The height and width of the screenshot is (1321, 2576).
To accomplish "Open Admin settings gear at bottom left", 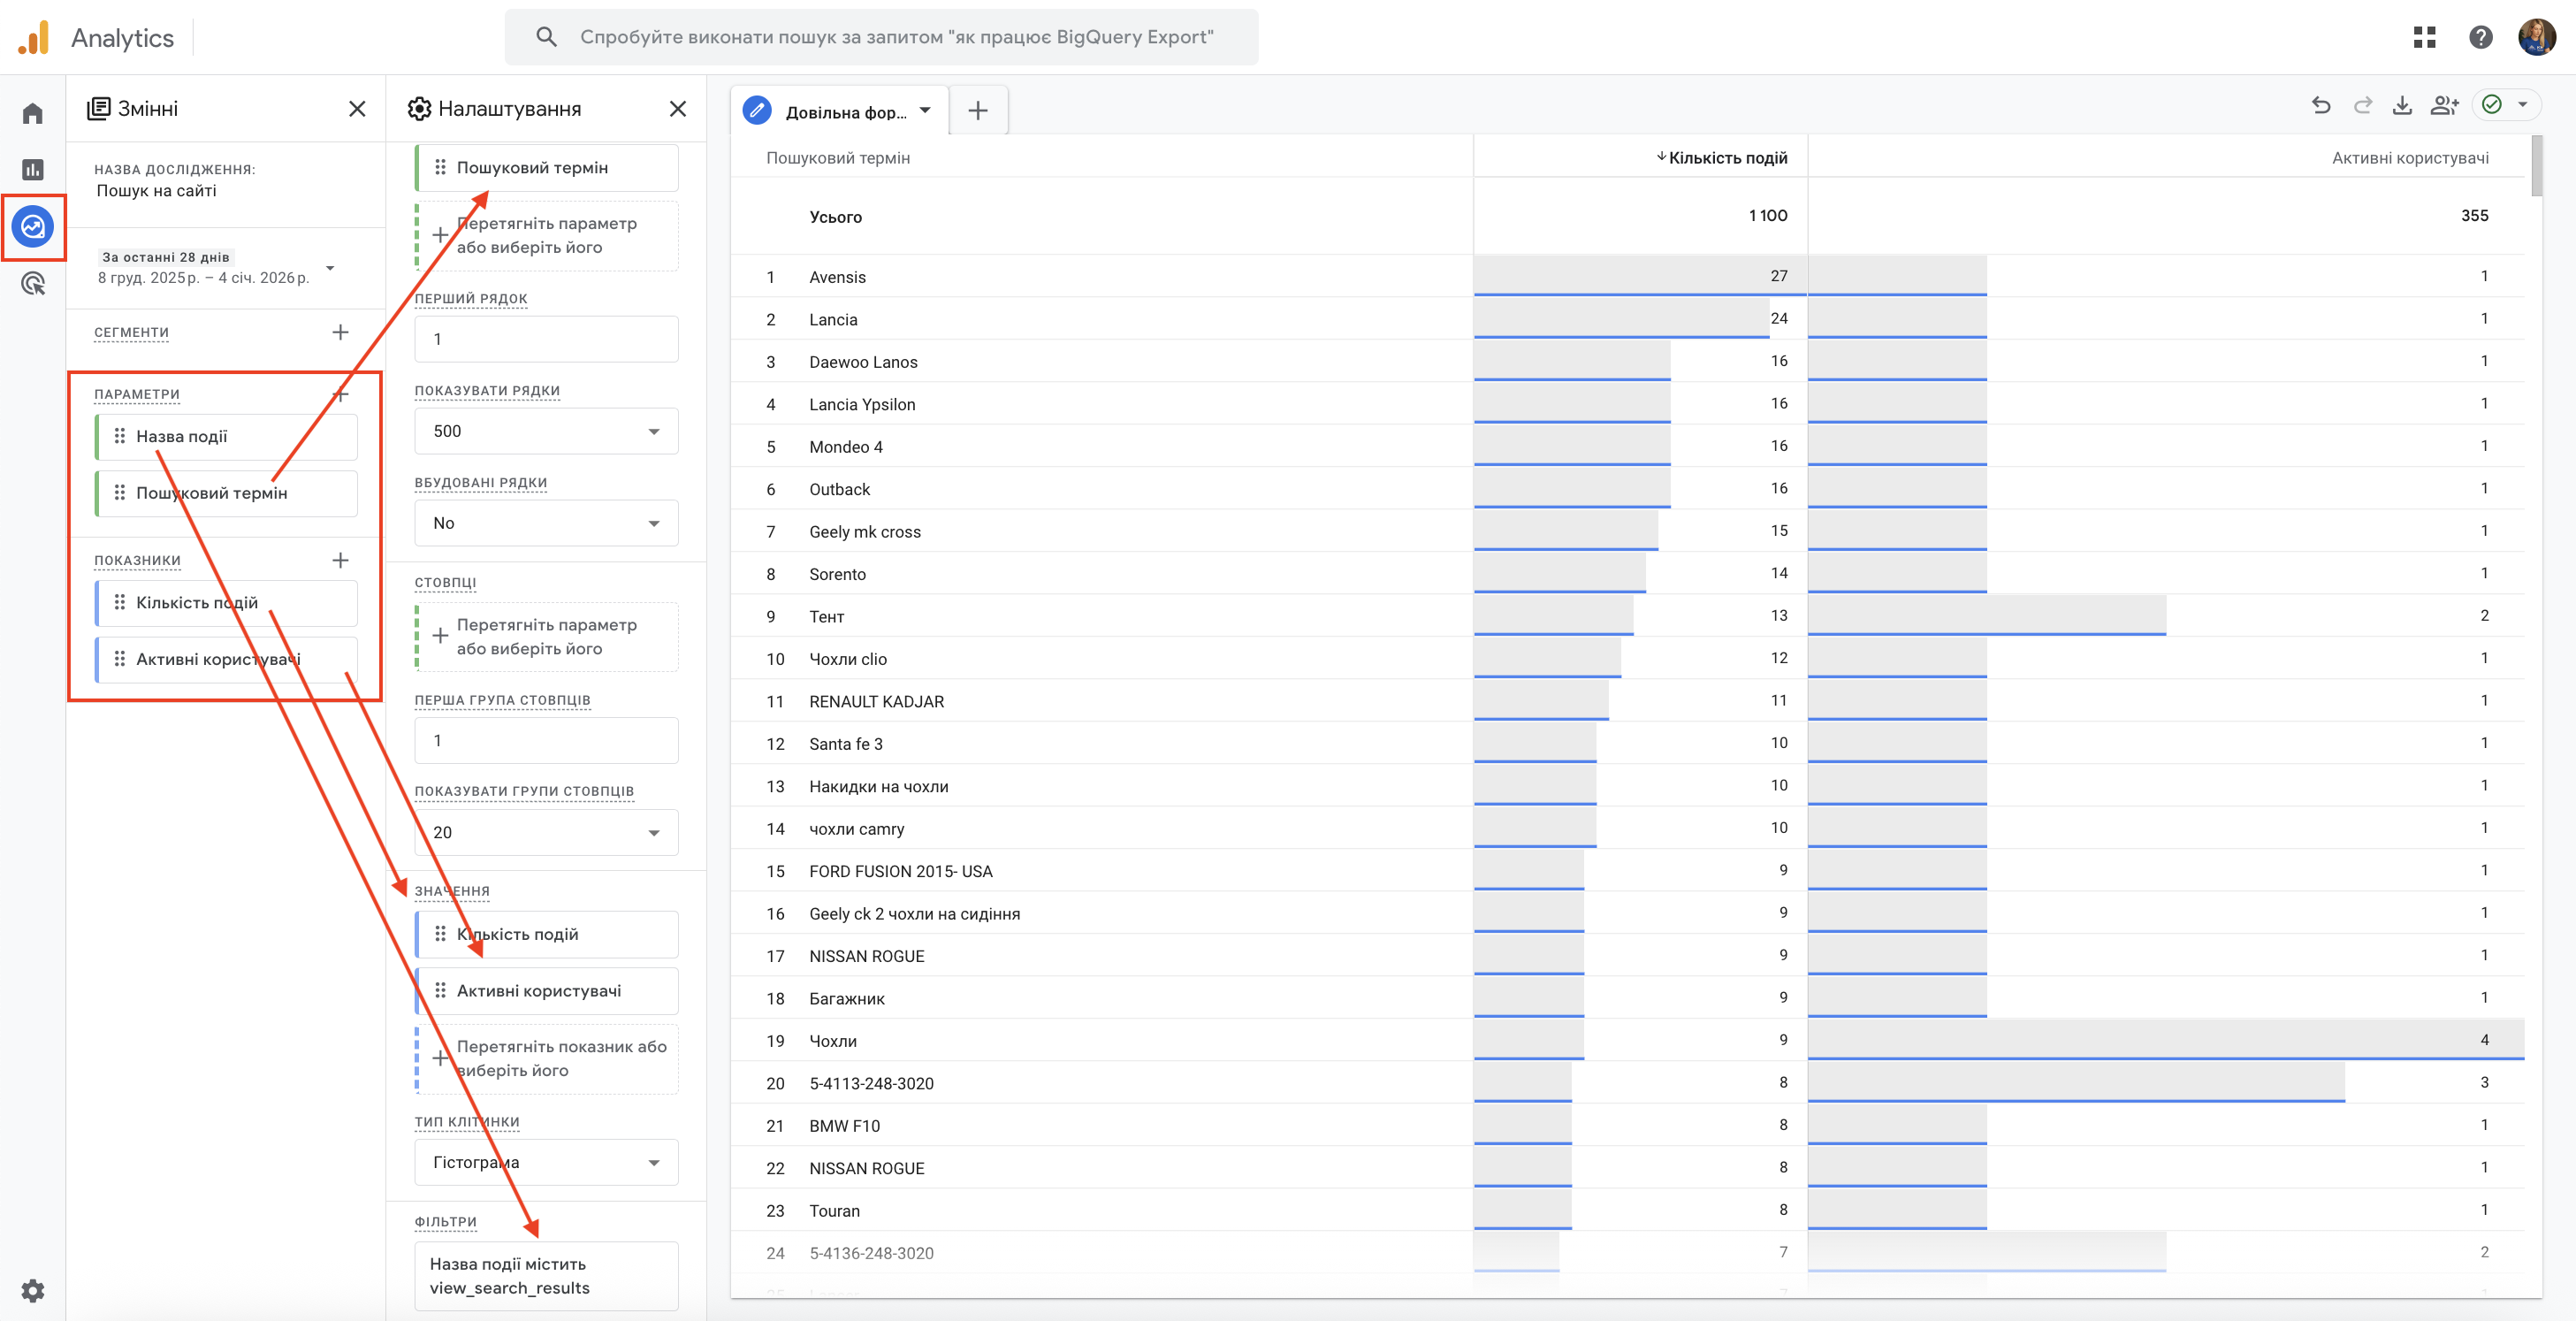I will coord(32,1290).
